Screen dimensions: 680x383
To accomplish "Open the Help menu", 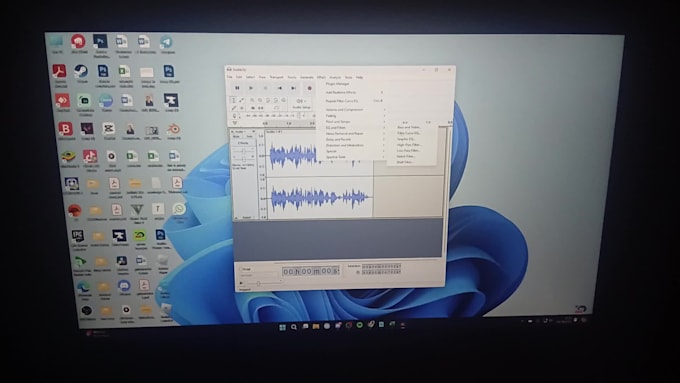I will (360, 77).
